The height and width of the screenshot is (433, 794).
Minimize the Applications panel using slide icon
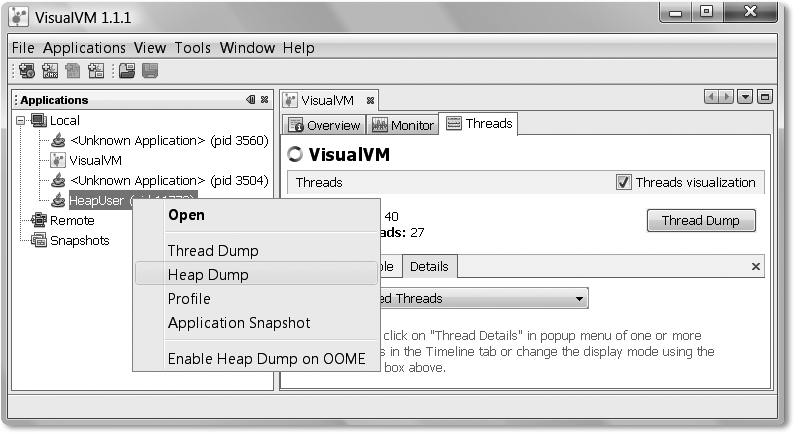pyautogui.click(x=250, y=100)
